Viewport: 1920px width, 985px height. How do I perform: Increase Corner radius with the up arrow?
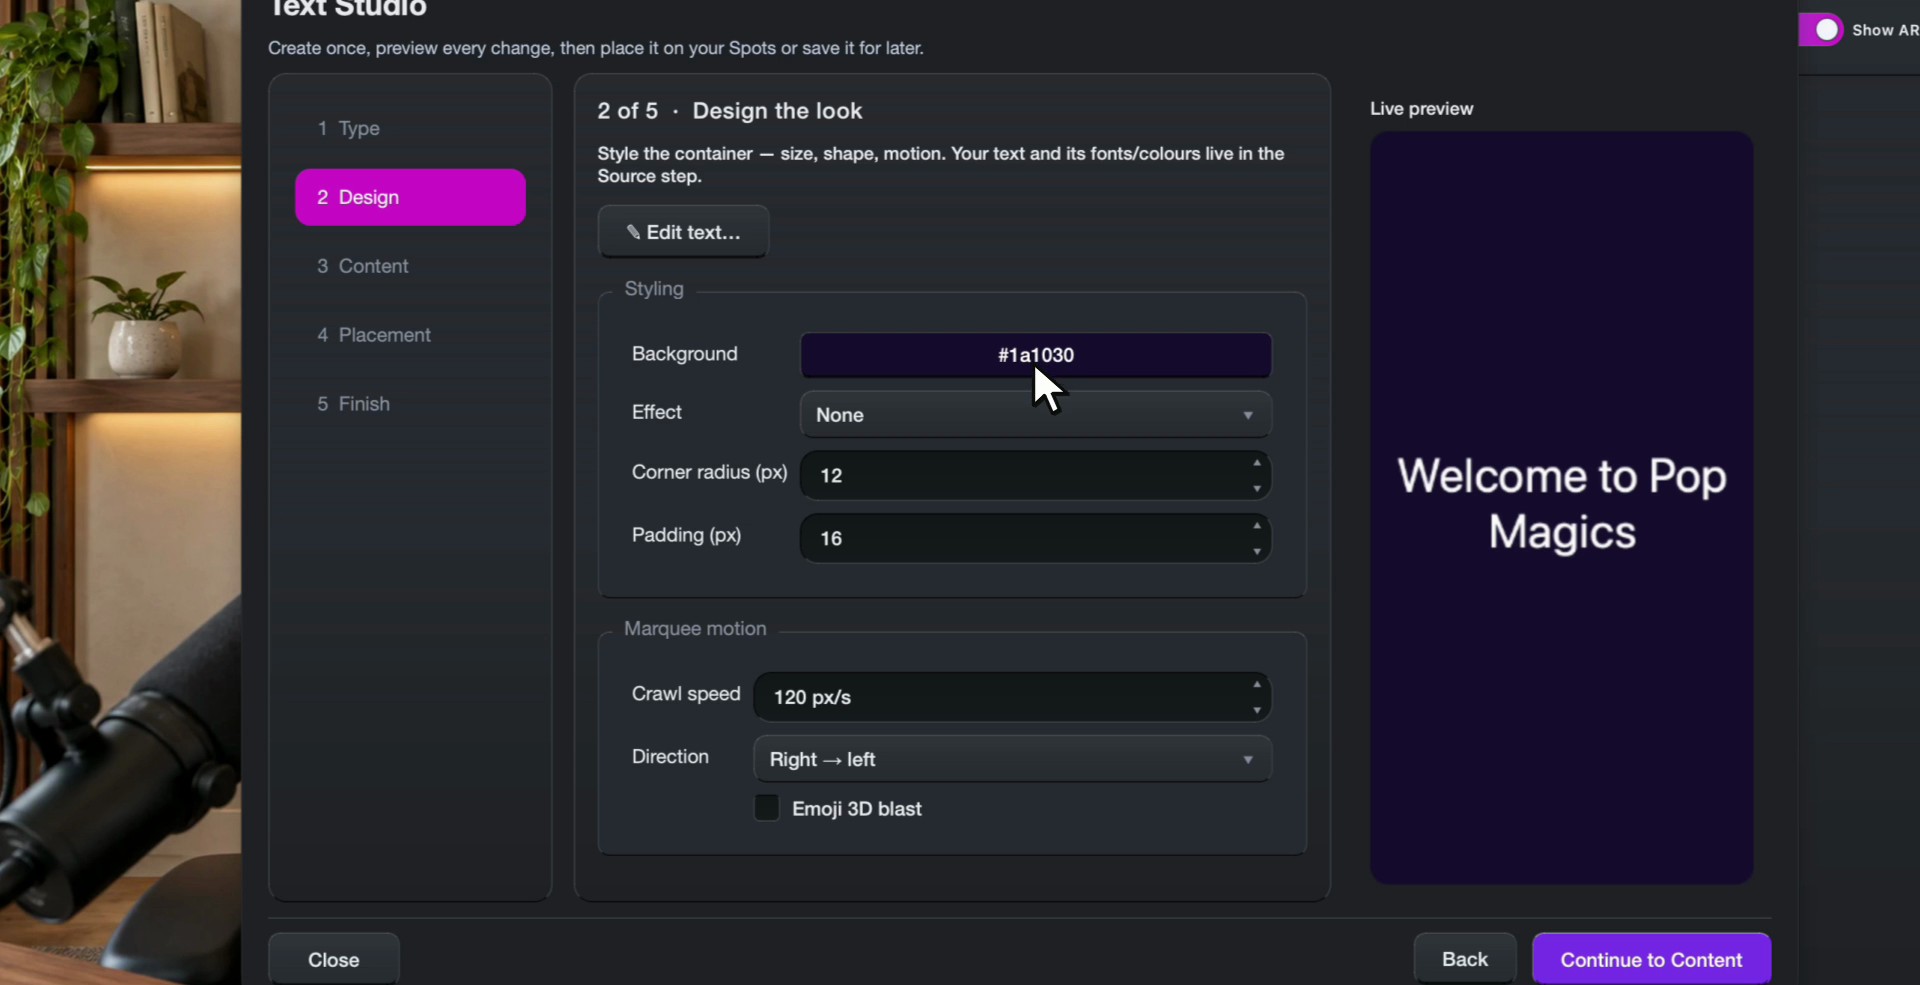[1257, 463]
